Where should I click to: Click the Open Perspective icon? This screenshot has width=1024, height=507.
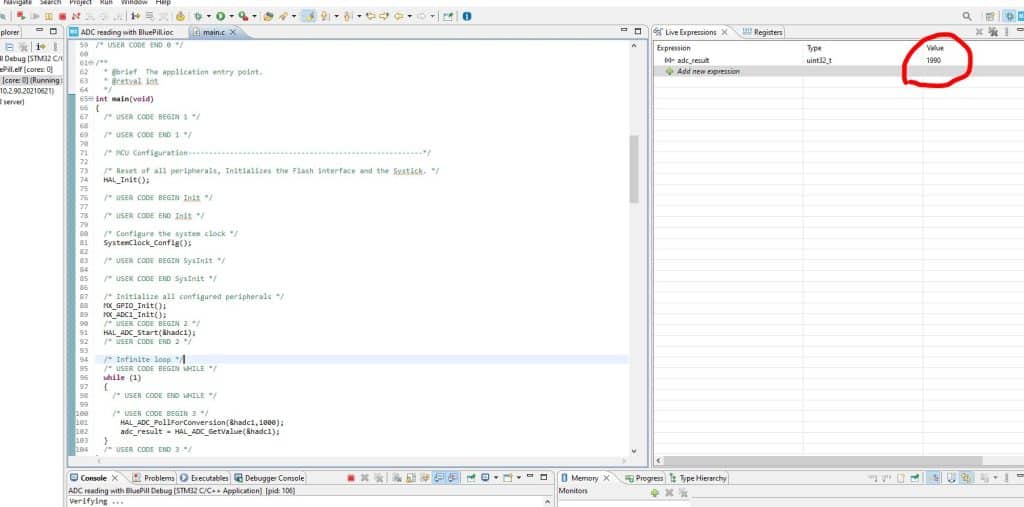[x=990, y=16]
